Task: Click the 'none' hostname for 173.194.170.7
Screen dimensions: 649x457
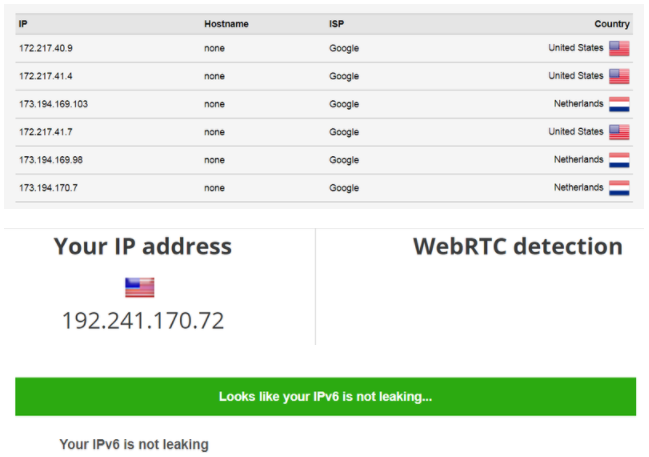Action: coord(214,188)
